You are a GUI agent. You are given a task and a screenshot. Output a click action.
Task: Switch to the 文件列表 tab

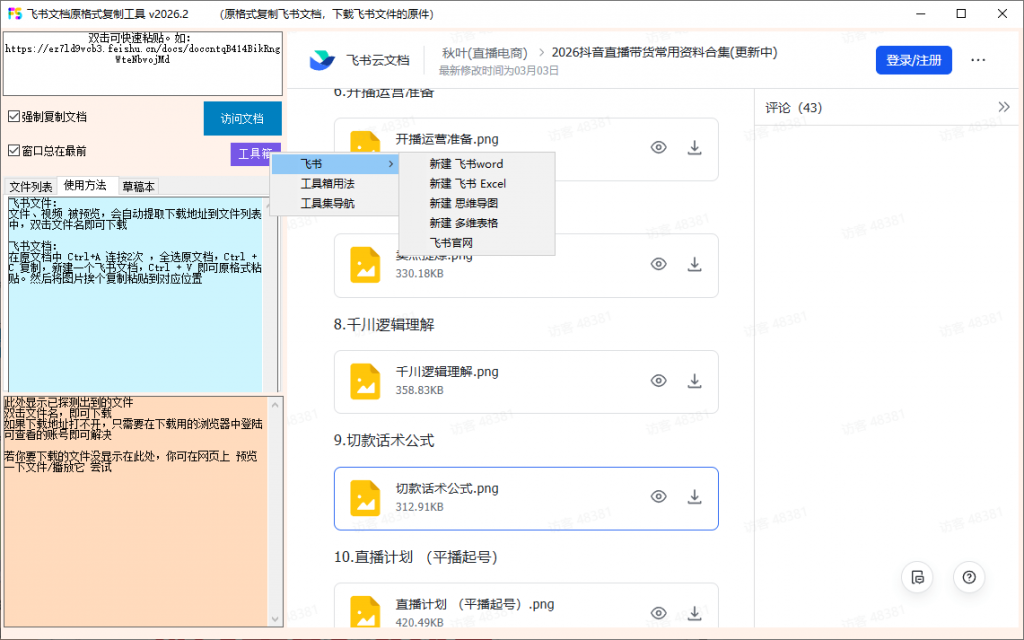click(34, 186)
